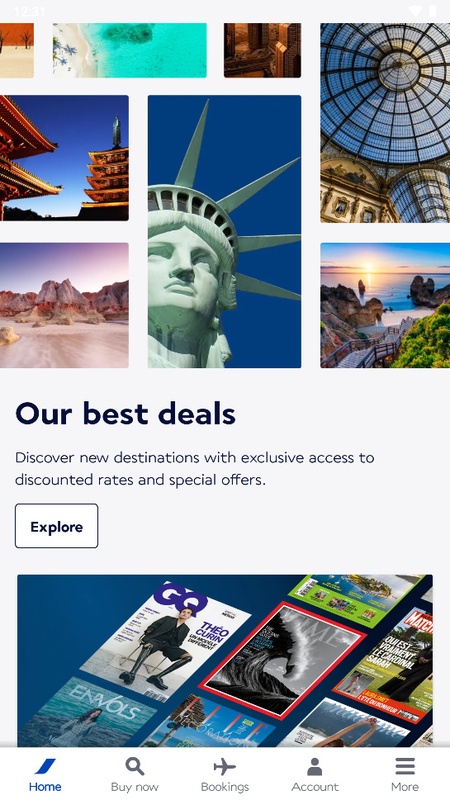This screenshot has height=800, width=450.
Task: Check the Wi-Fi status bar icon
Action: click(x=415, y=11)
